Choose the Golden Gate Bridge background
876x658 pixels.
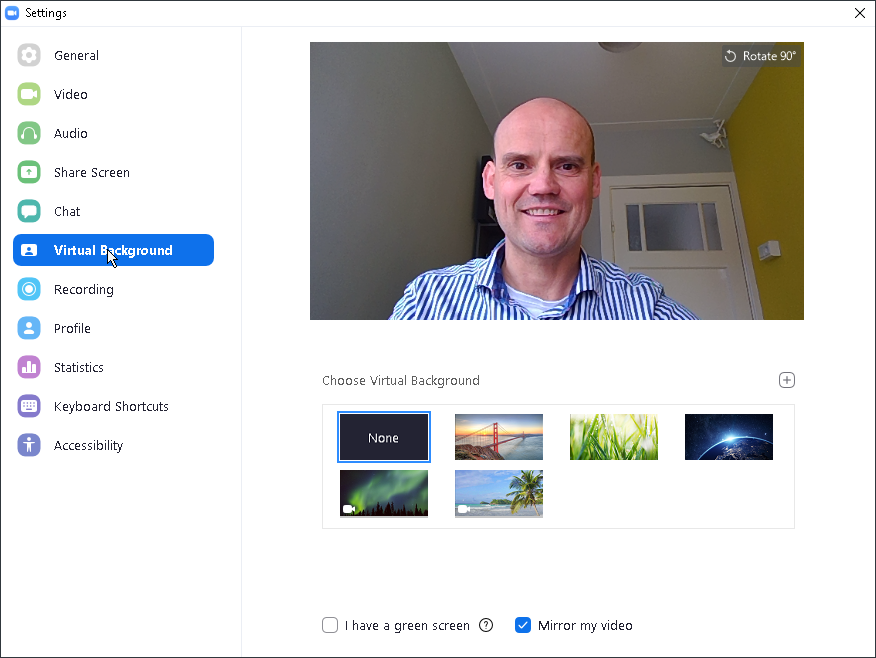coord(498,437)
